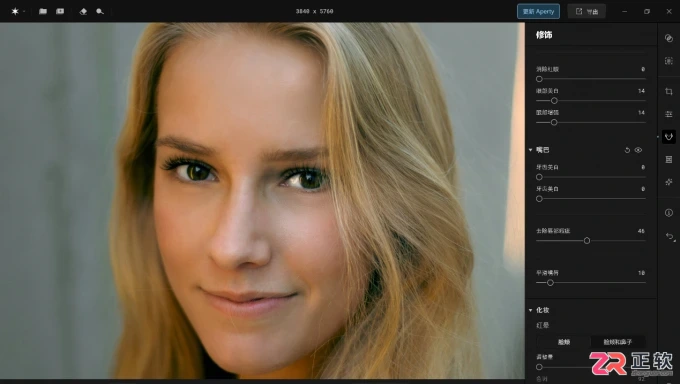
Task: Open the folder icon in top toolbar
Action: pyautogui.click(x=42, y=11)
